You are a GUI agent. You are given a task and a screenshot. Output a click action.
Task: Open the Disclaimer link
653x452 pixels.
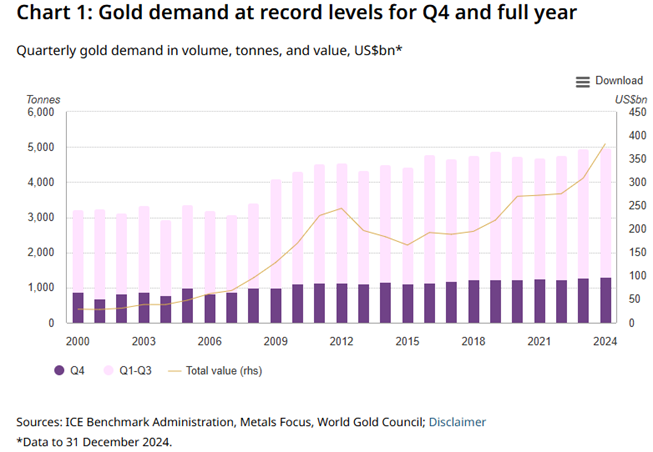point(457,422)
